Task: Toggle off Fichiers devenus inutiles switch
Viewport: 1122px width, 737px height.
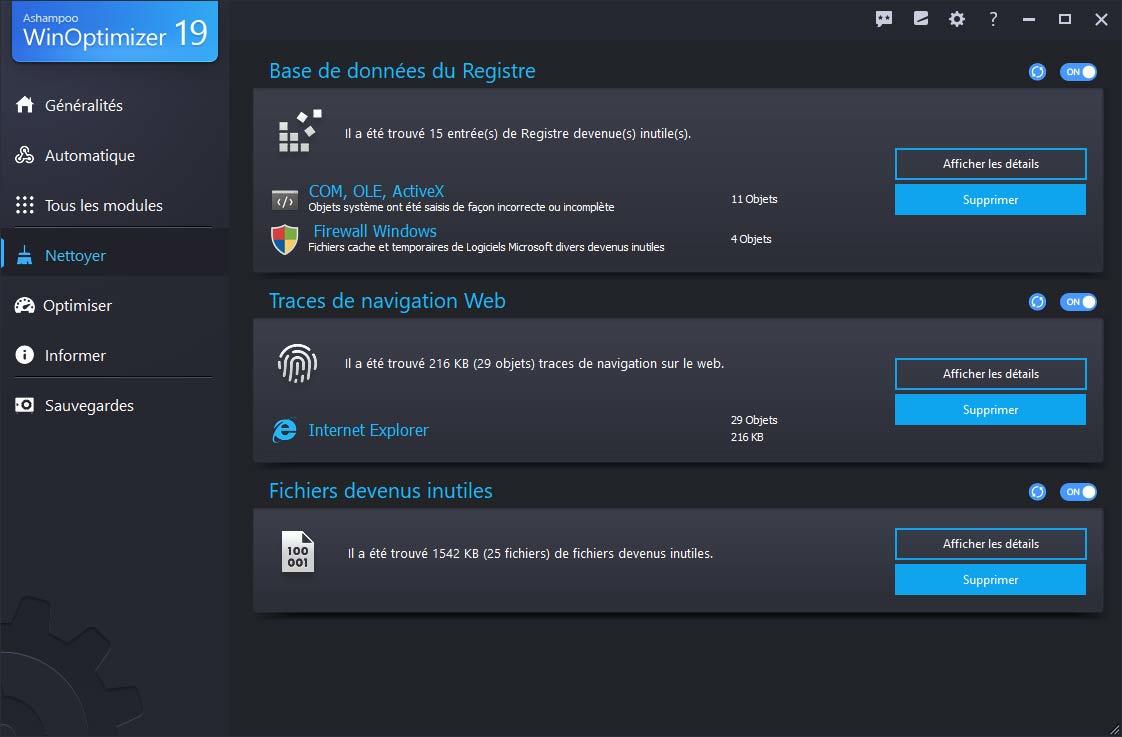Action: (1078, 492)
